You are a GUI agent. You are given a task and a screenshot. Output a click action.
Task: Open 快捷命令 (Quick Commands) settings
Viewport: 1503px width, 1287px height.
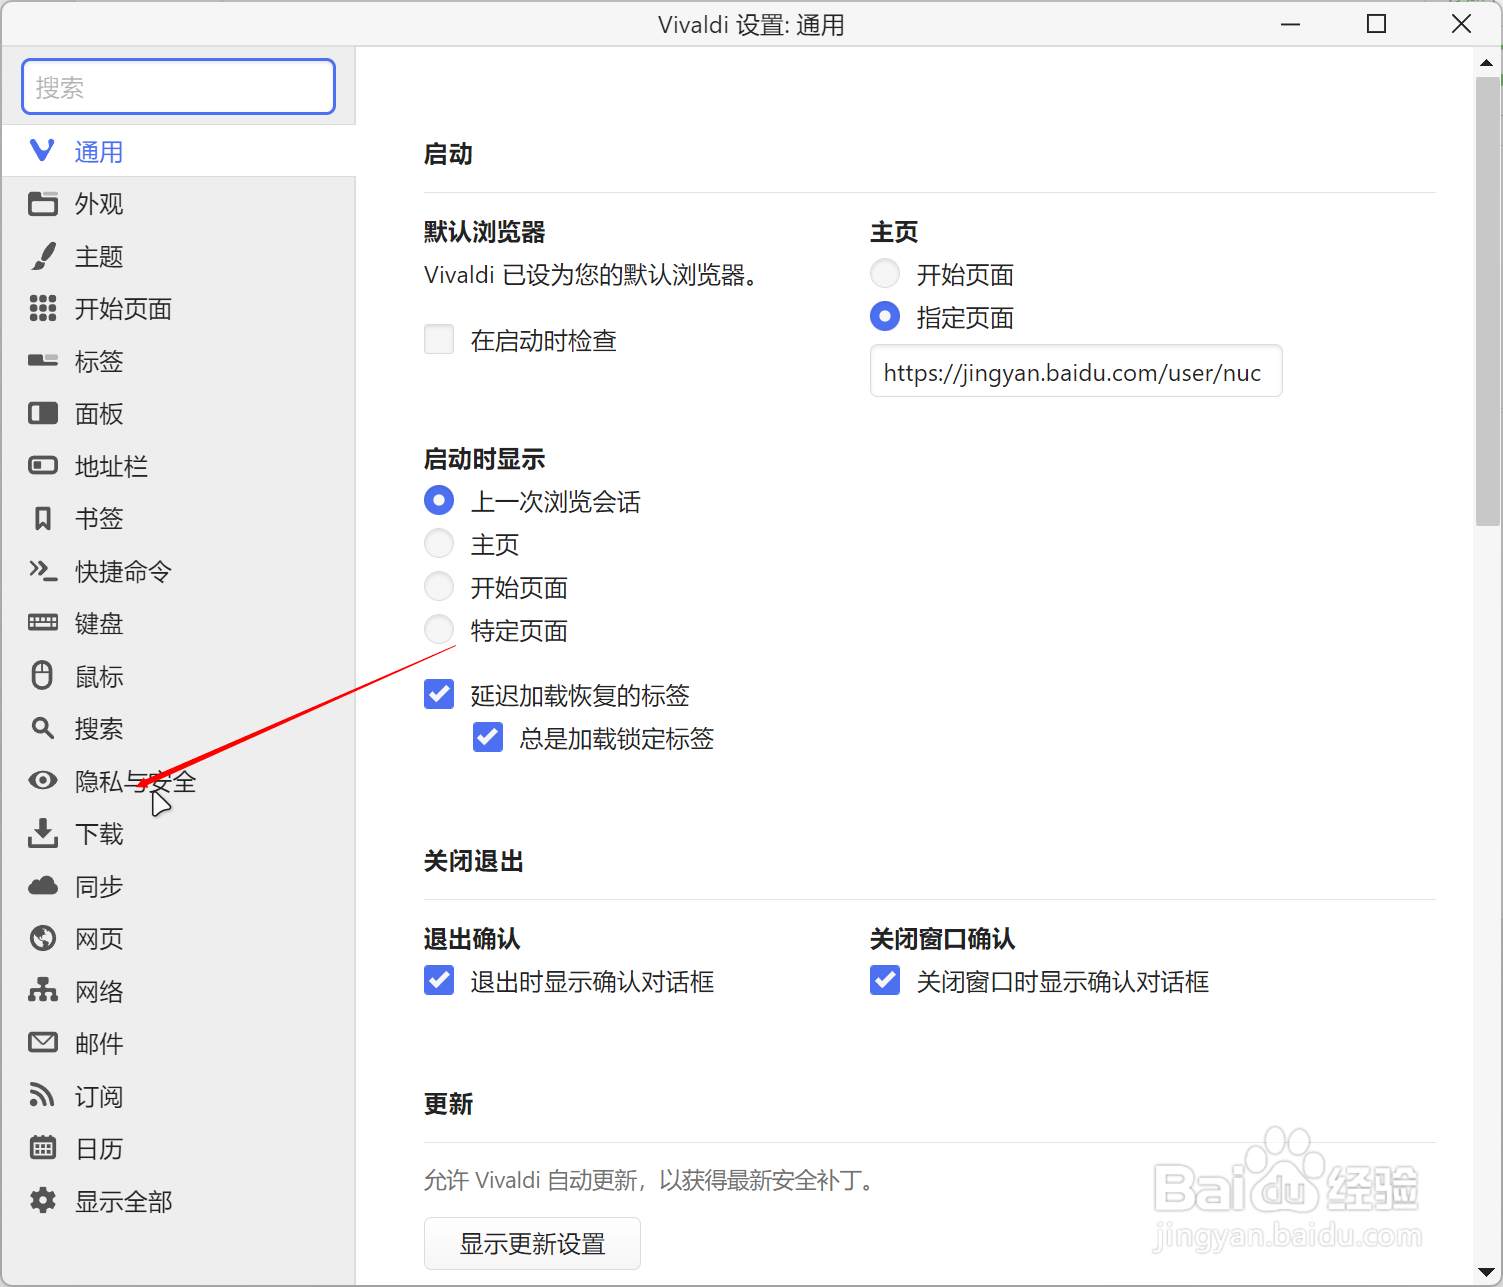coord(122,571)
